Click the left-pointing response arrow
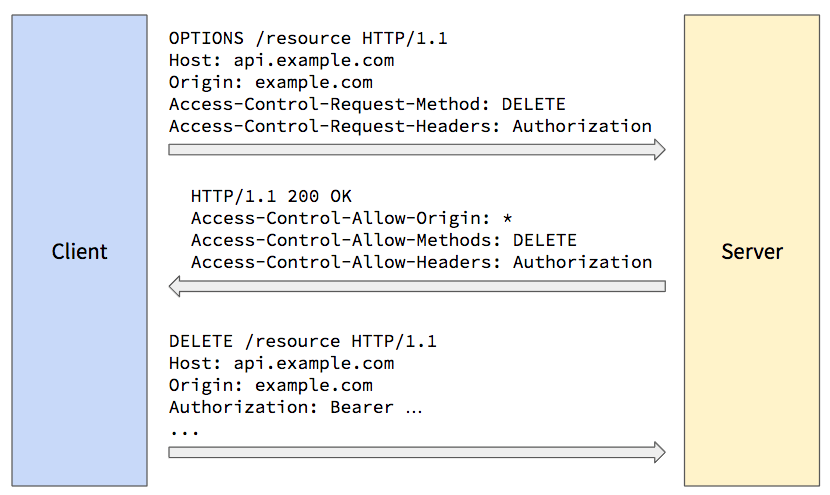This screenshot has height=495, width=830. pyautogui.click(x=417, y=286)
